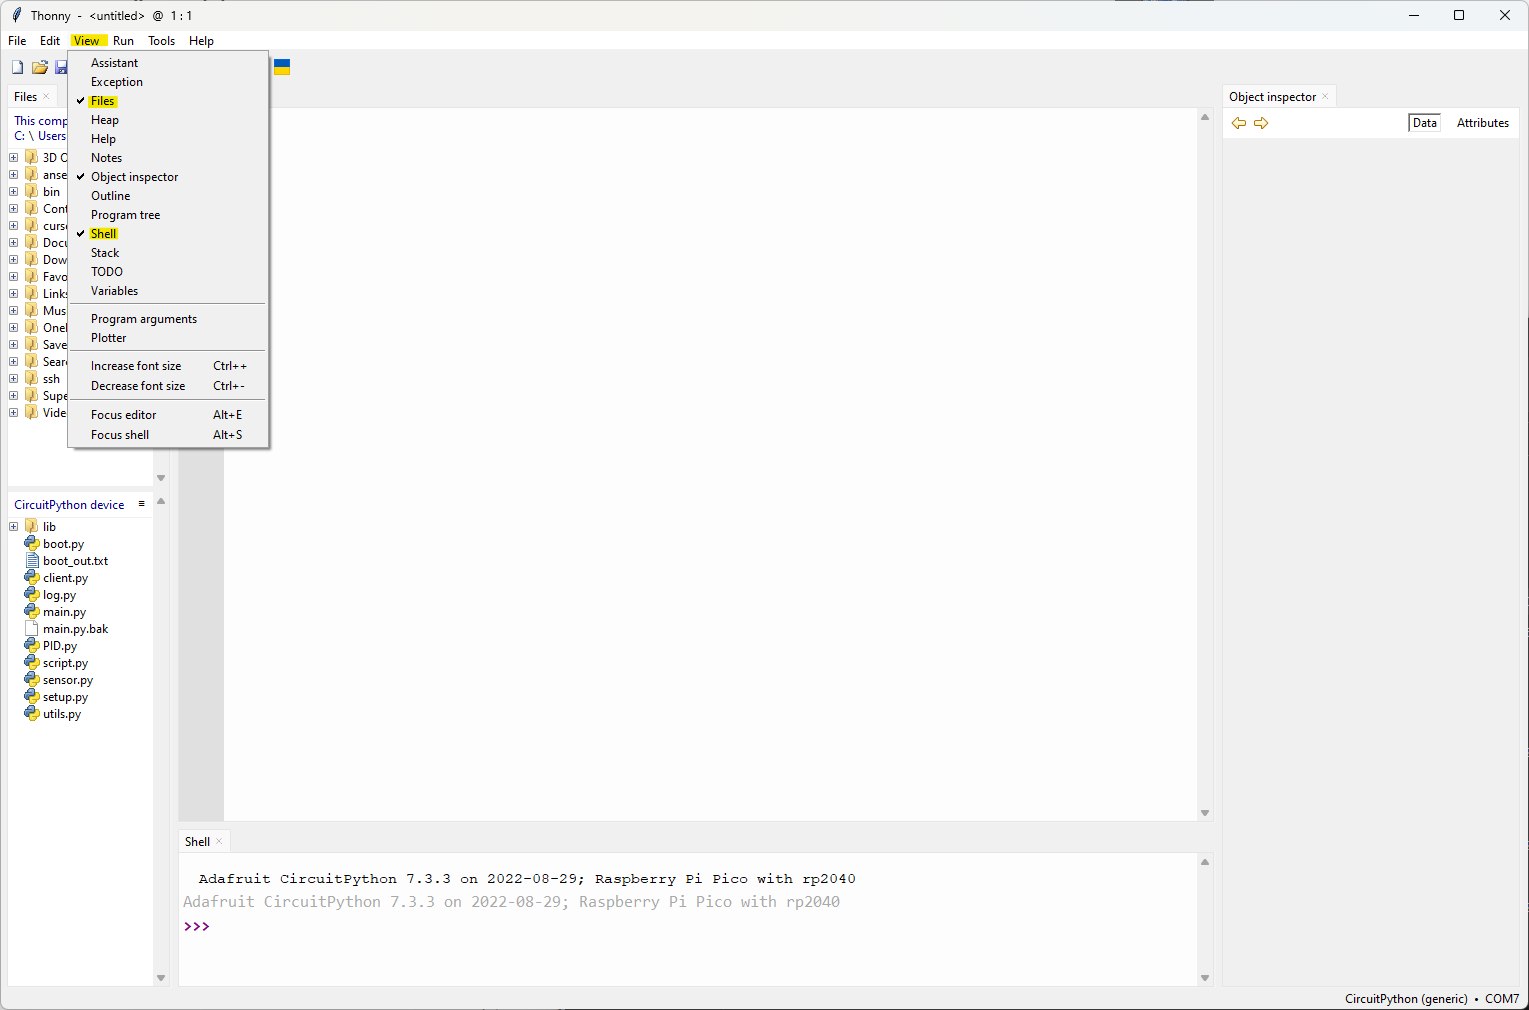Click the main.py Python file icon
Viewport: 1529px width, 1010px height.
[32, 611]
